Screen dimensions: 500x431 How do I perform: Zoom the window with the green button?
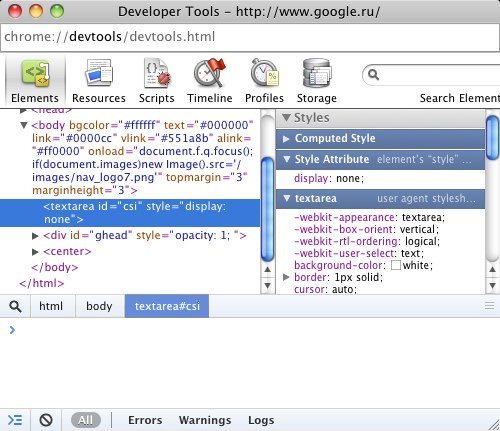click(57, 11)
